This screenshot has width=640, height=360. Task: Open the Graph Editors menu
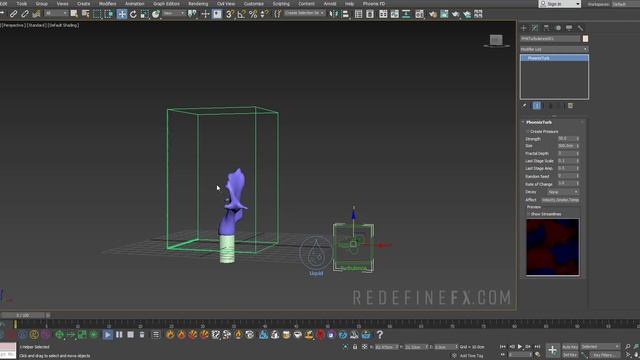pos(166,4)
